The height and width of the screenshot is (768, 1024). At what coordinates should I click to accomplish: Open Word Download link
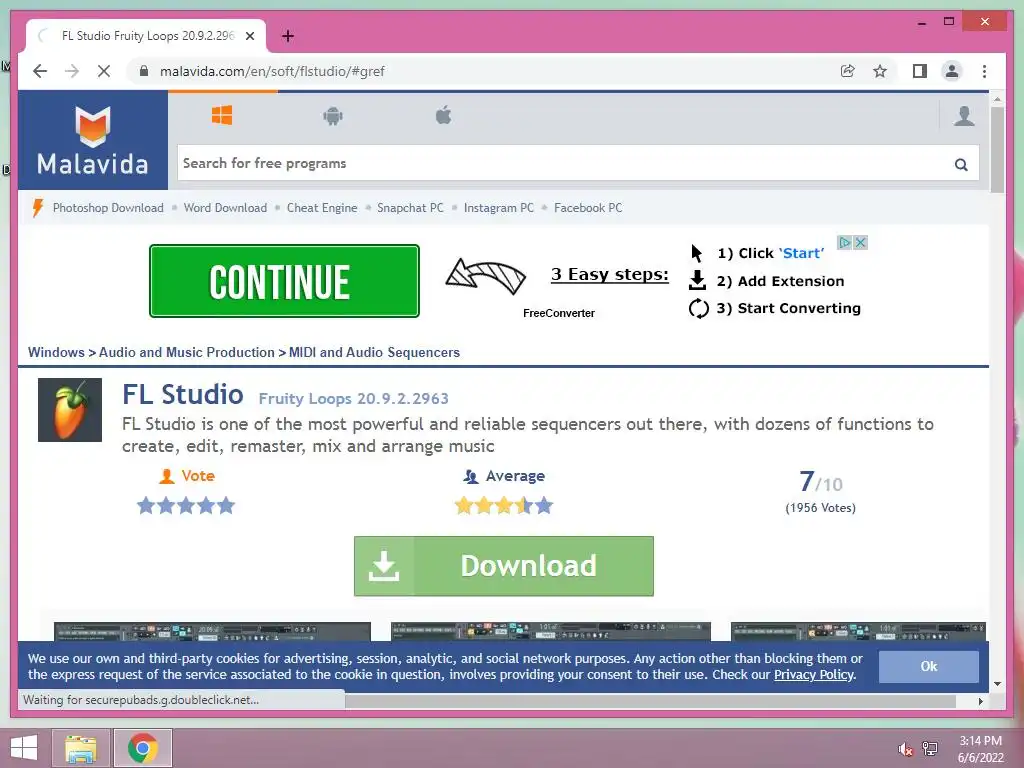pos(225,208)
